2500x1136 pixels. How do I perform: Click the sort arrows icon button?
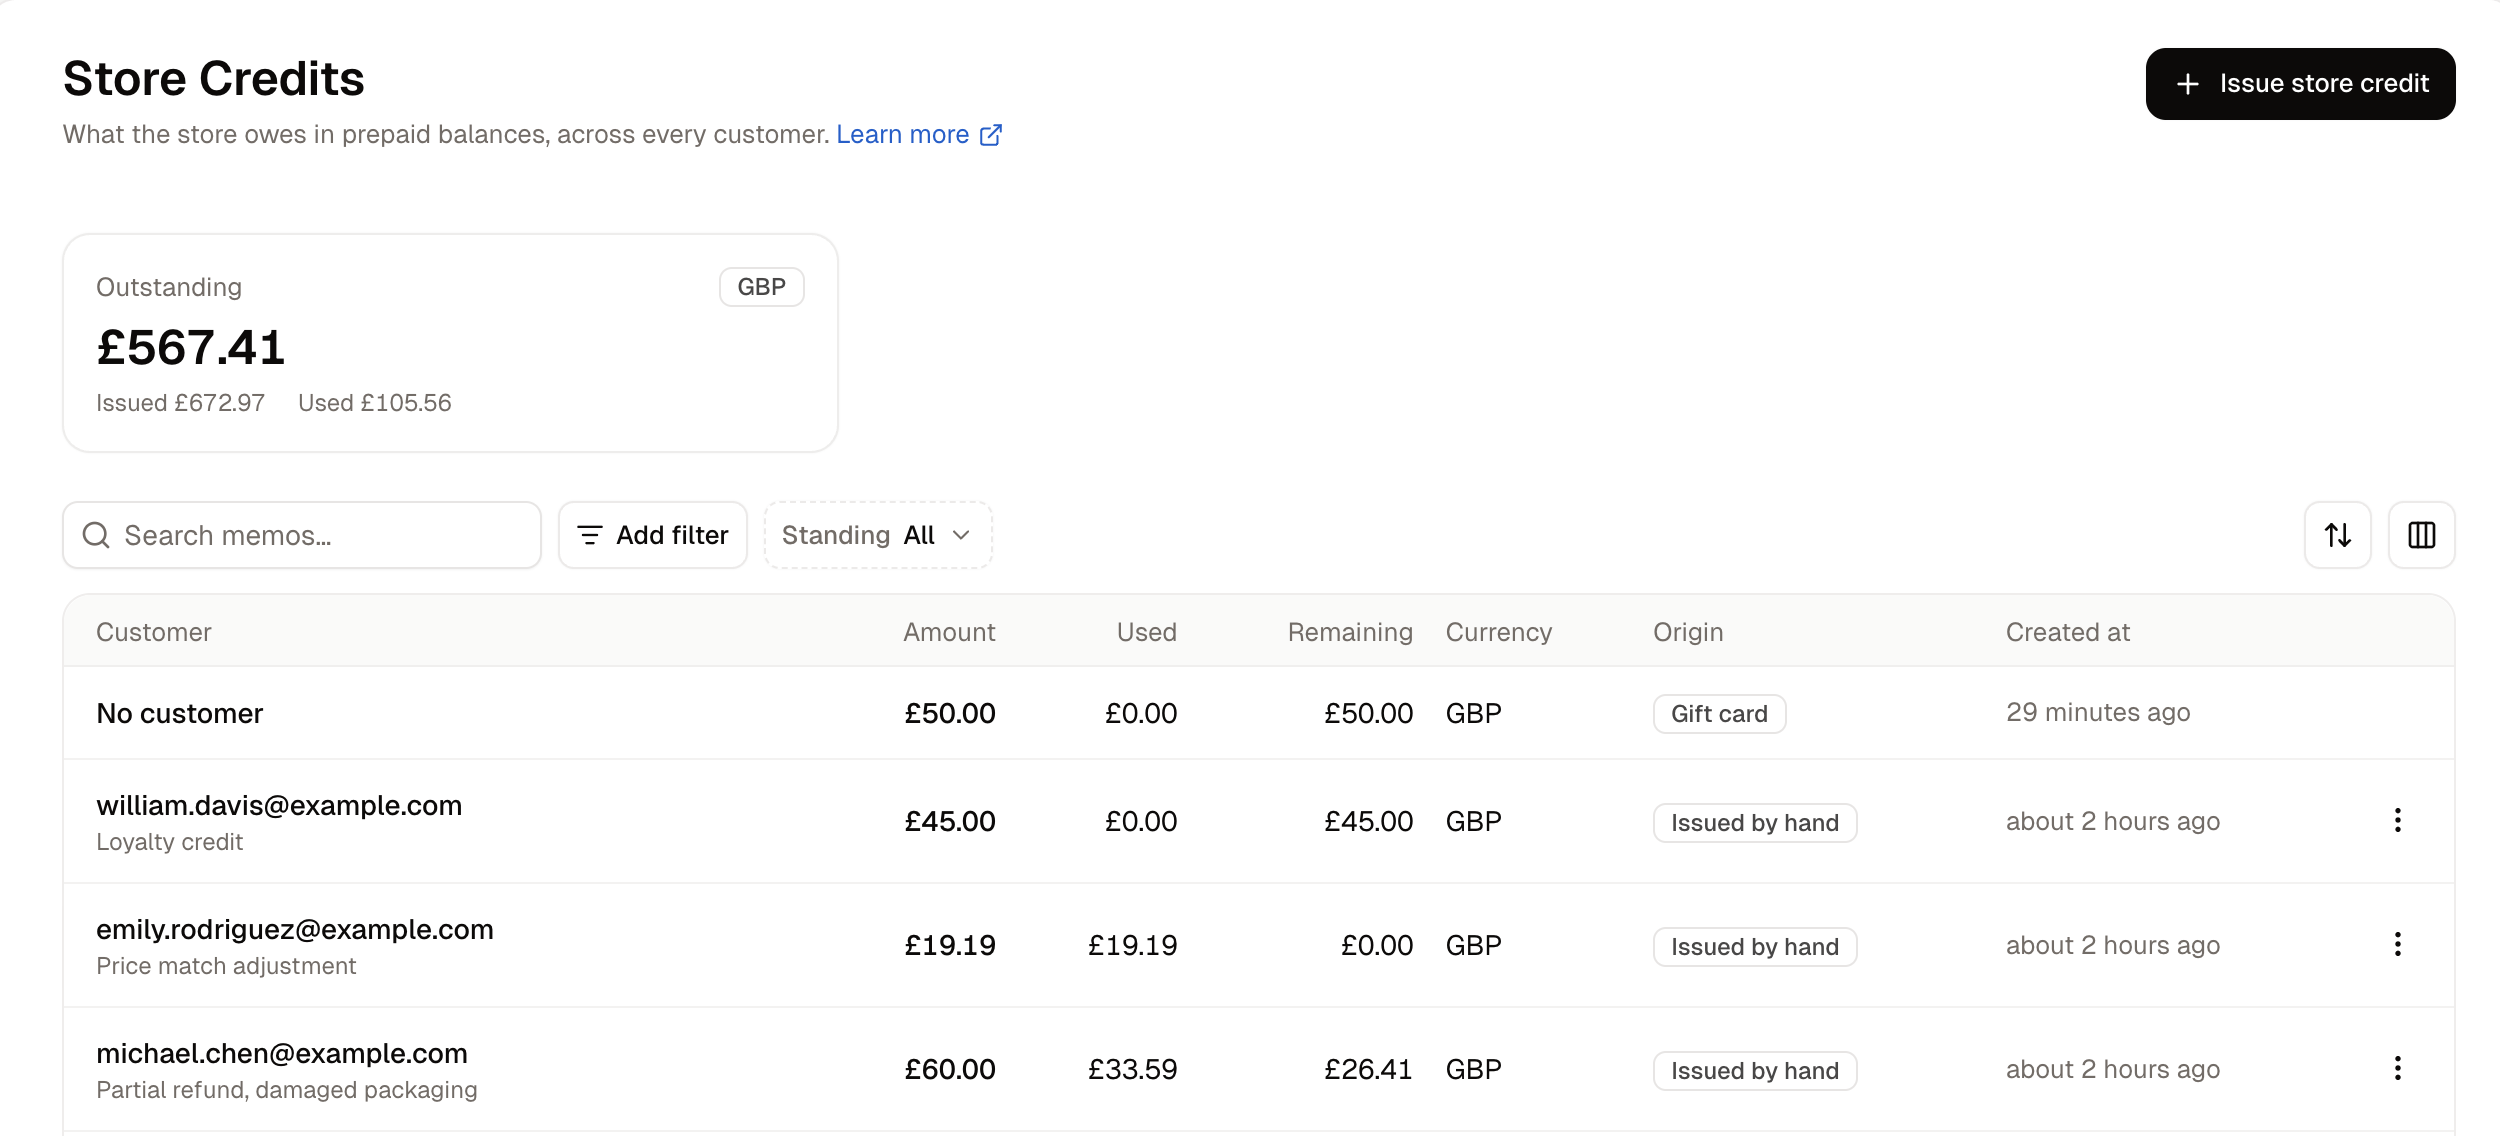click(2337, 535)
